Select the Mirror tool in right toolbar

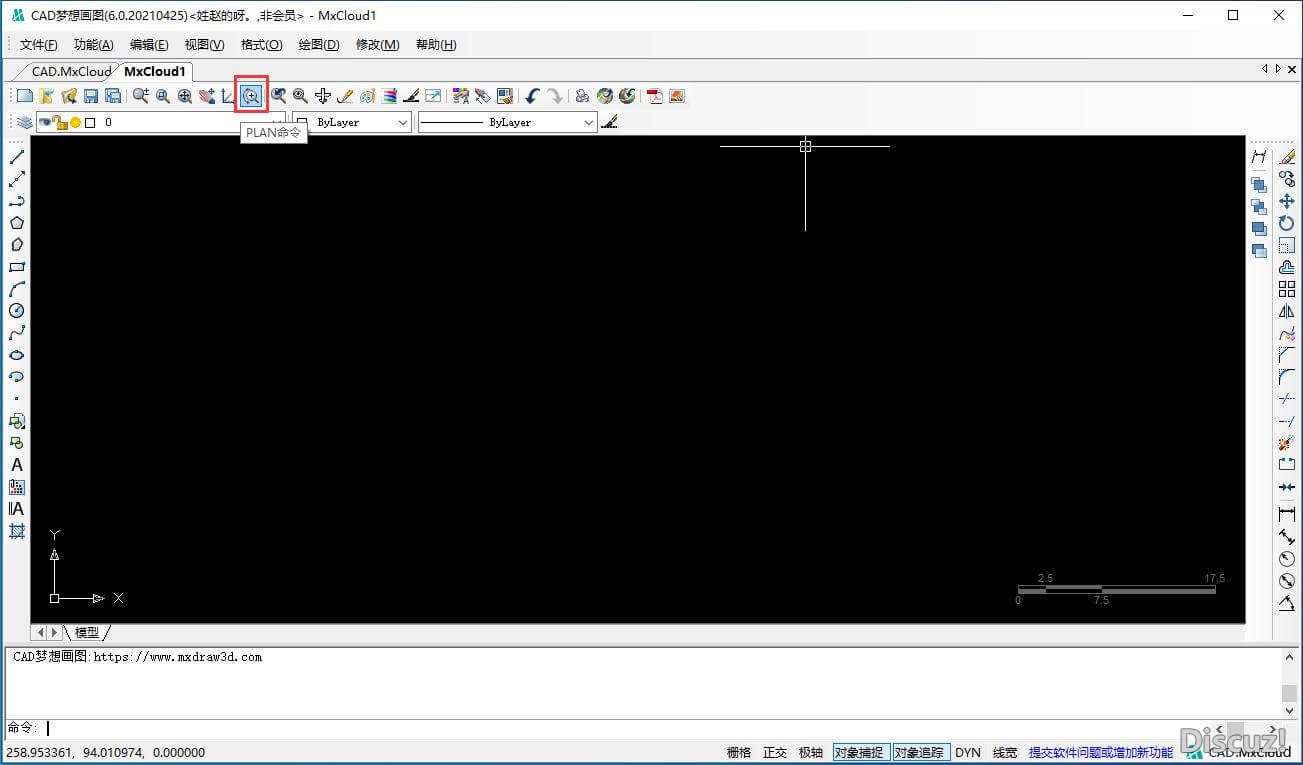[x=1287, y=311]
